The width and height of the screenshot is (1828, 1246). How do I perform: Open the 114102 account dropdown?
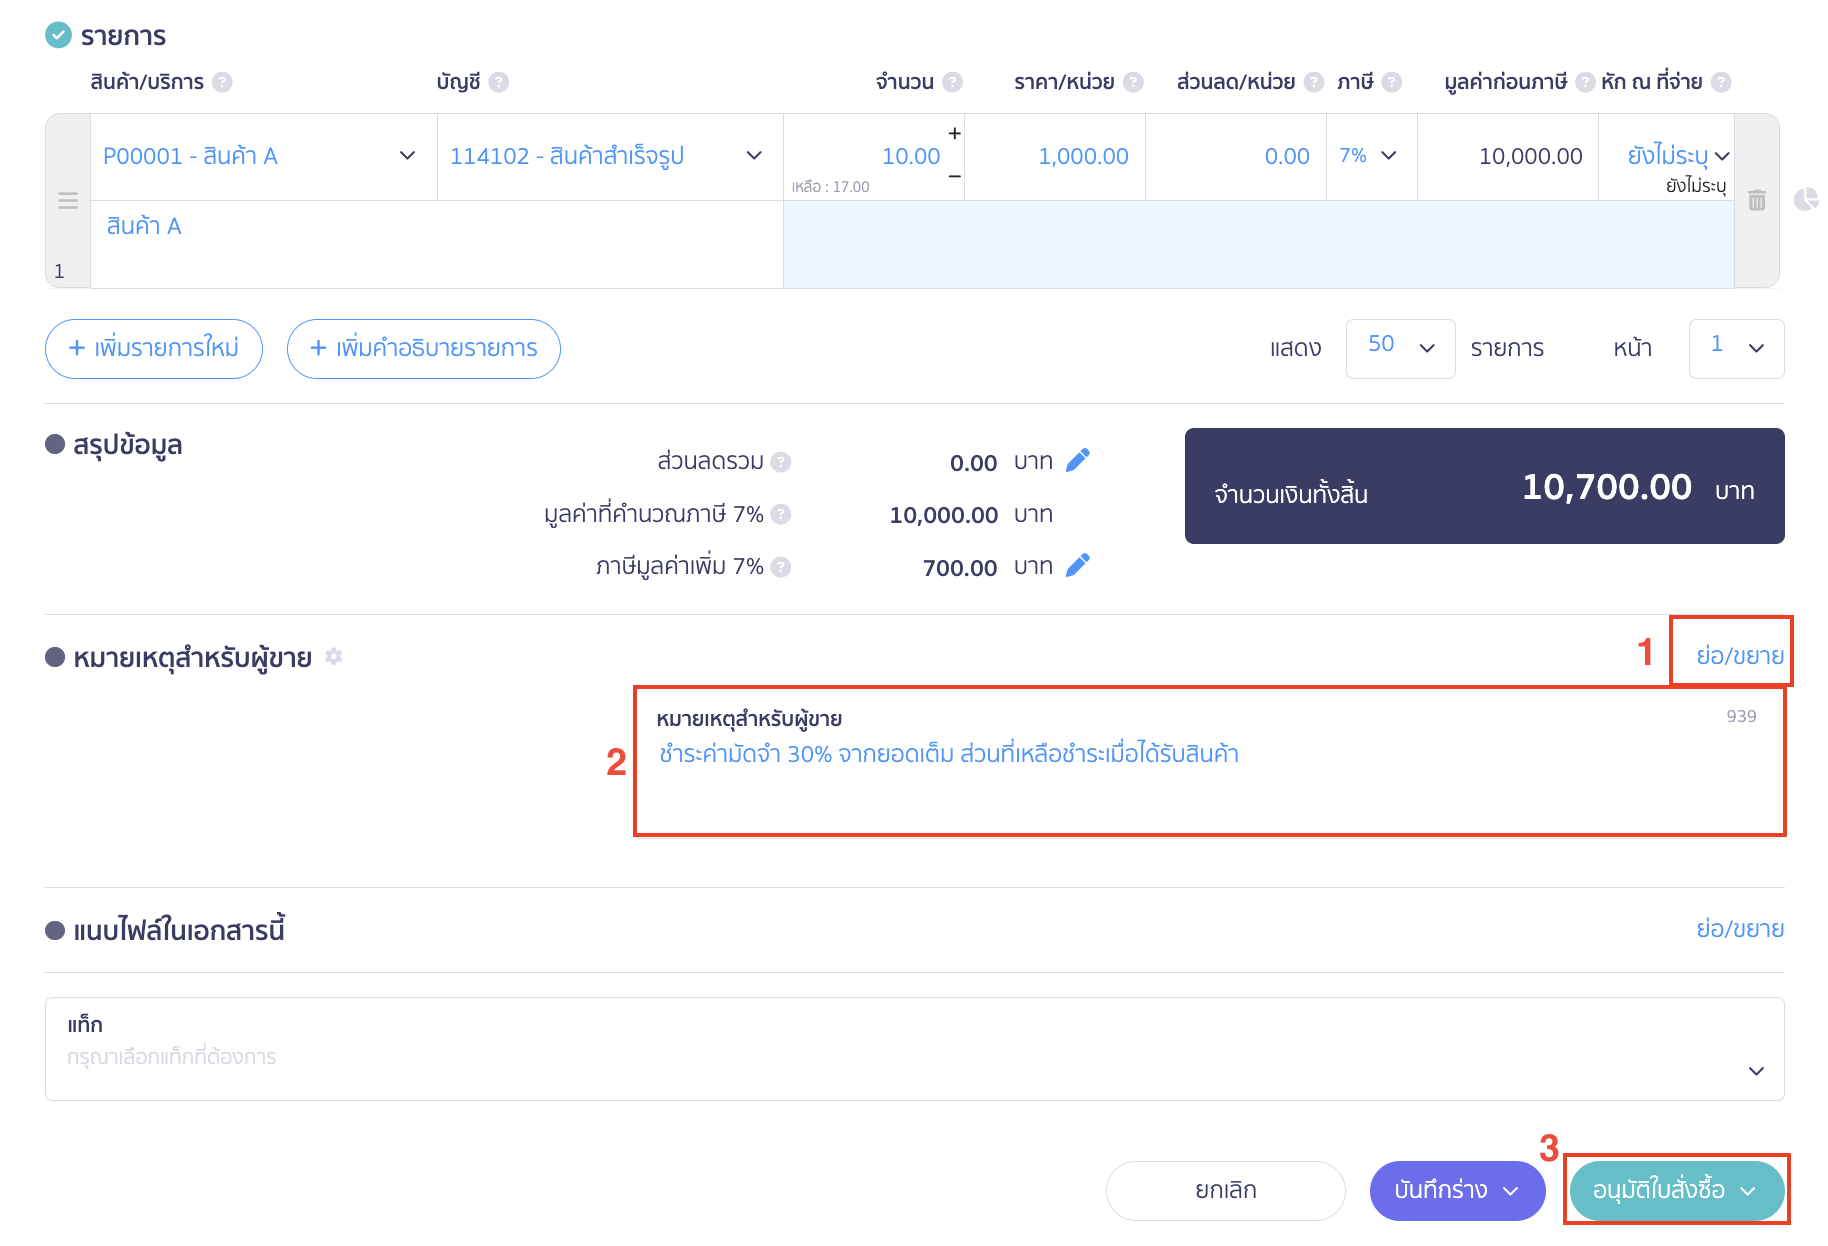click(x=754, y=156)
